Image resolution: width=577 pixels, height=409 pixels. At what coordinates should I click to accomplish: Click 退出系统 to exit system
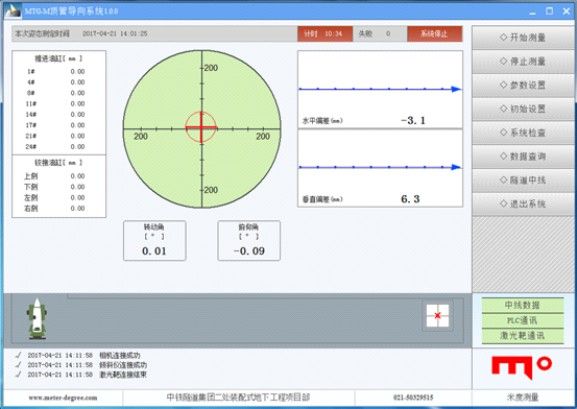pos(523,204)
